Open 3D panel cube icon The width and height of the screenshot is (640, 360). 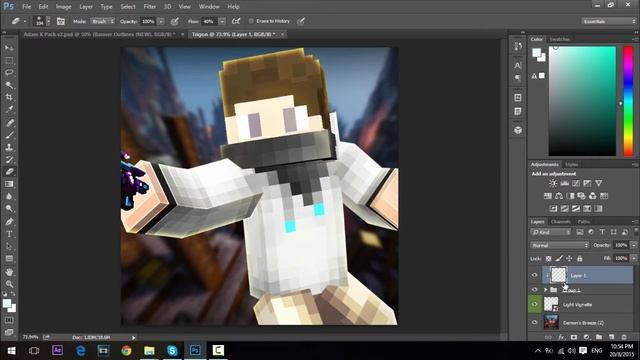pyautogui.click(x=518, y=130)
